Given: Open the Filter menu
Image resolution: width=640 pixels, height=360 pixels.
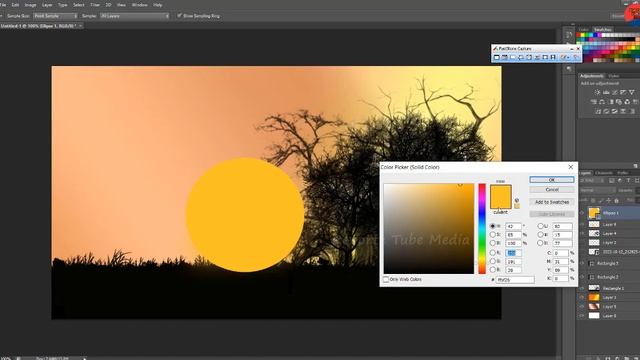Looking at the screenshot, I should [95, 5].
